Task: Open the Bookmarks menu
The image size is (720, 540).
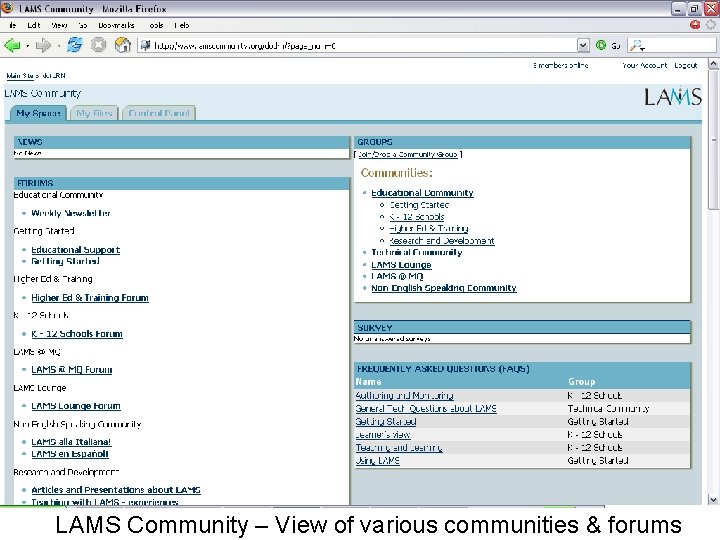Action: click(116, 25)
